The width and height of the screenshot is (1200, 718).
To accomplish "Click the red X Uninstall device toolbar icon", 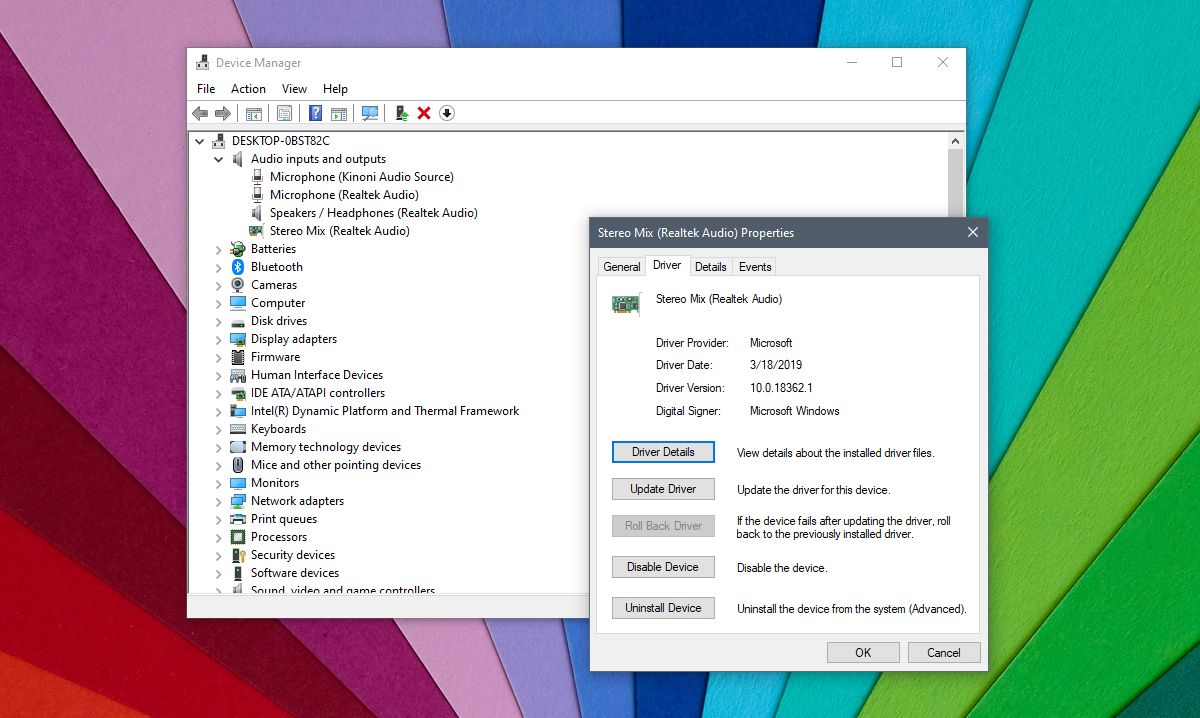I will click(424, 113).
